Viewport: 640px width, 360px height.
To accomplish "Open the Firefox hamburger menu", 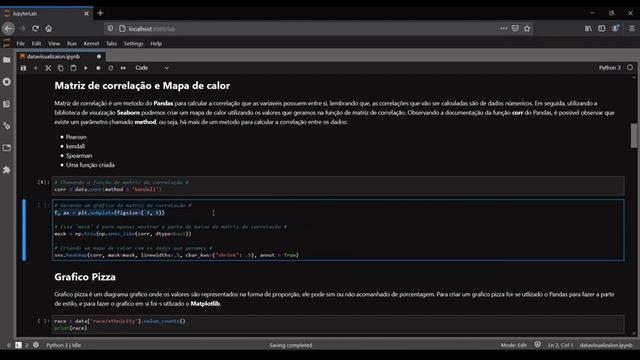I will (x=631, y=29).
